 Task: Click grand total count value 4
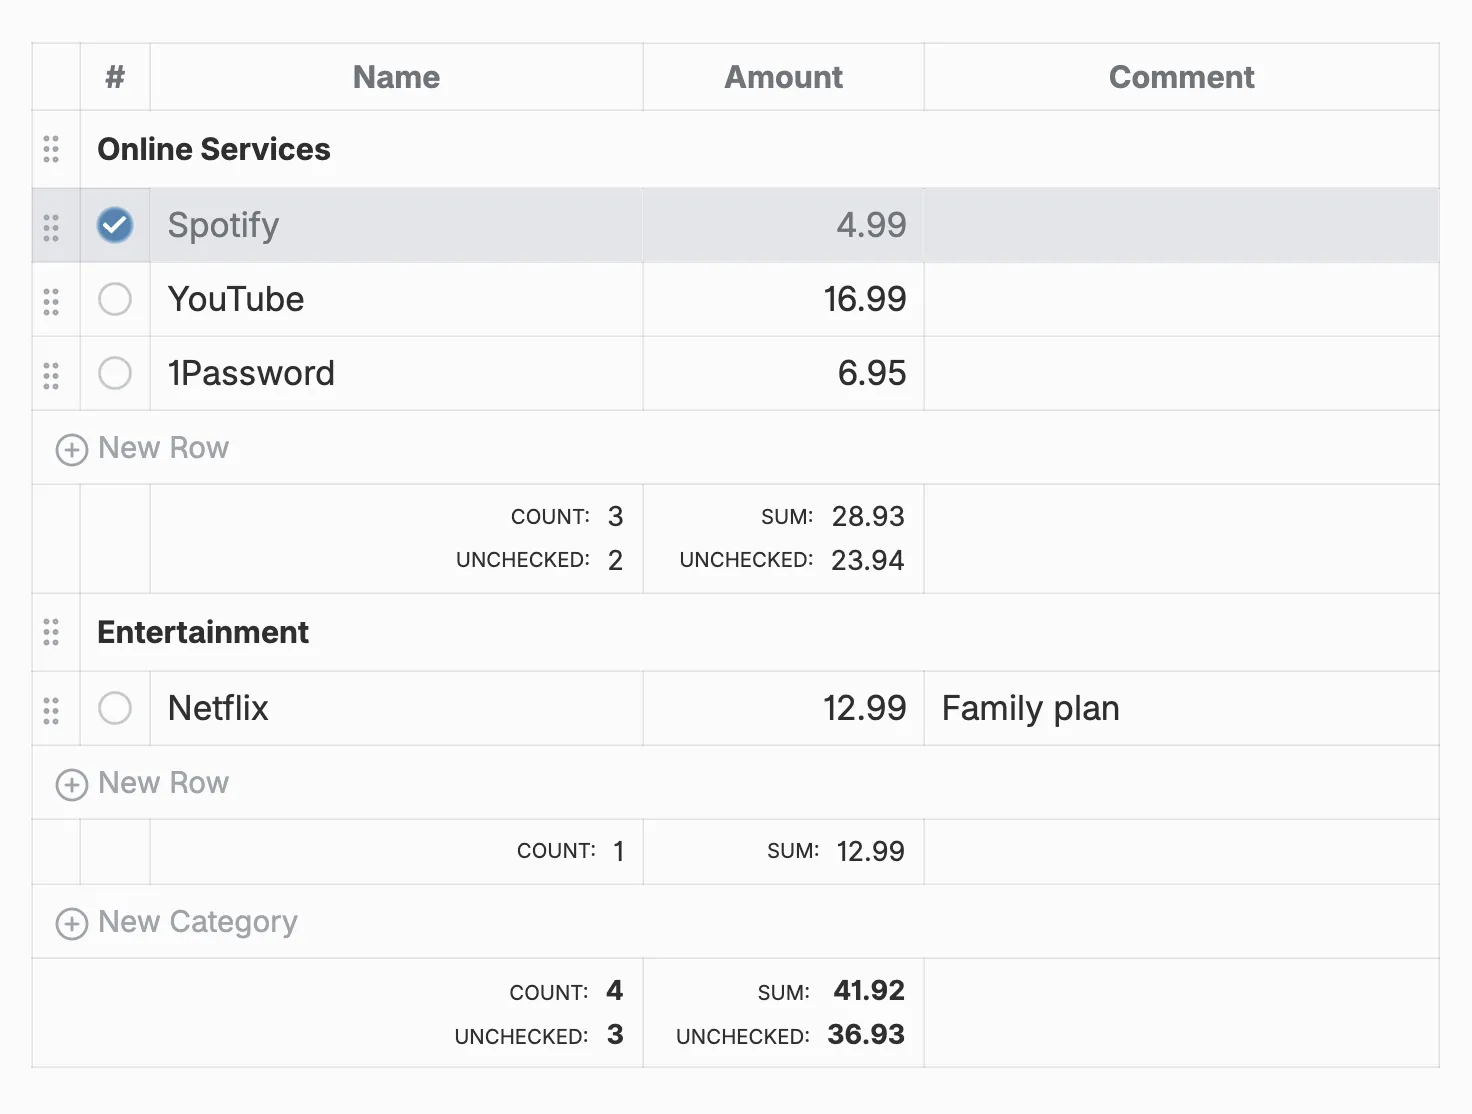click(x=615, y=990)
